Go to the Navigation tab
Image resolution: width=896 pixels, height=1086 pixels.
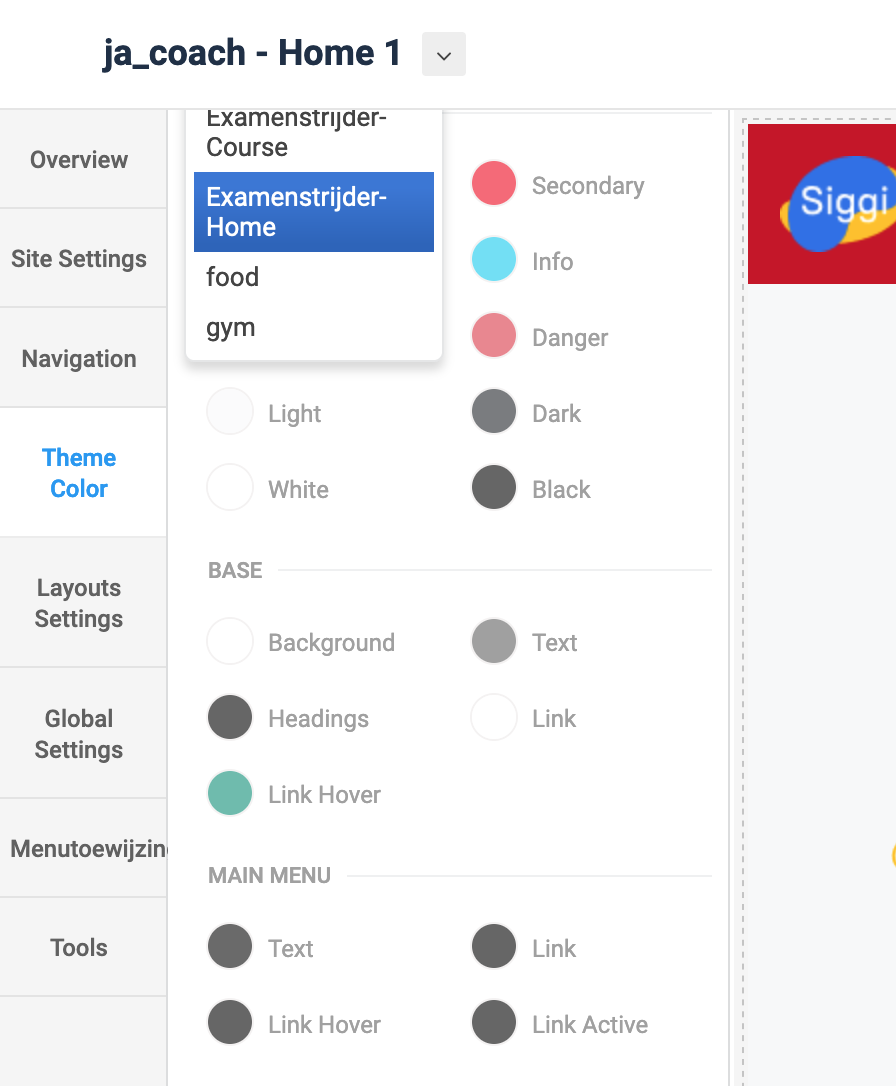click(79, 359)
